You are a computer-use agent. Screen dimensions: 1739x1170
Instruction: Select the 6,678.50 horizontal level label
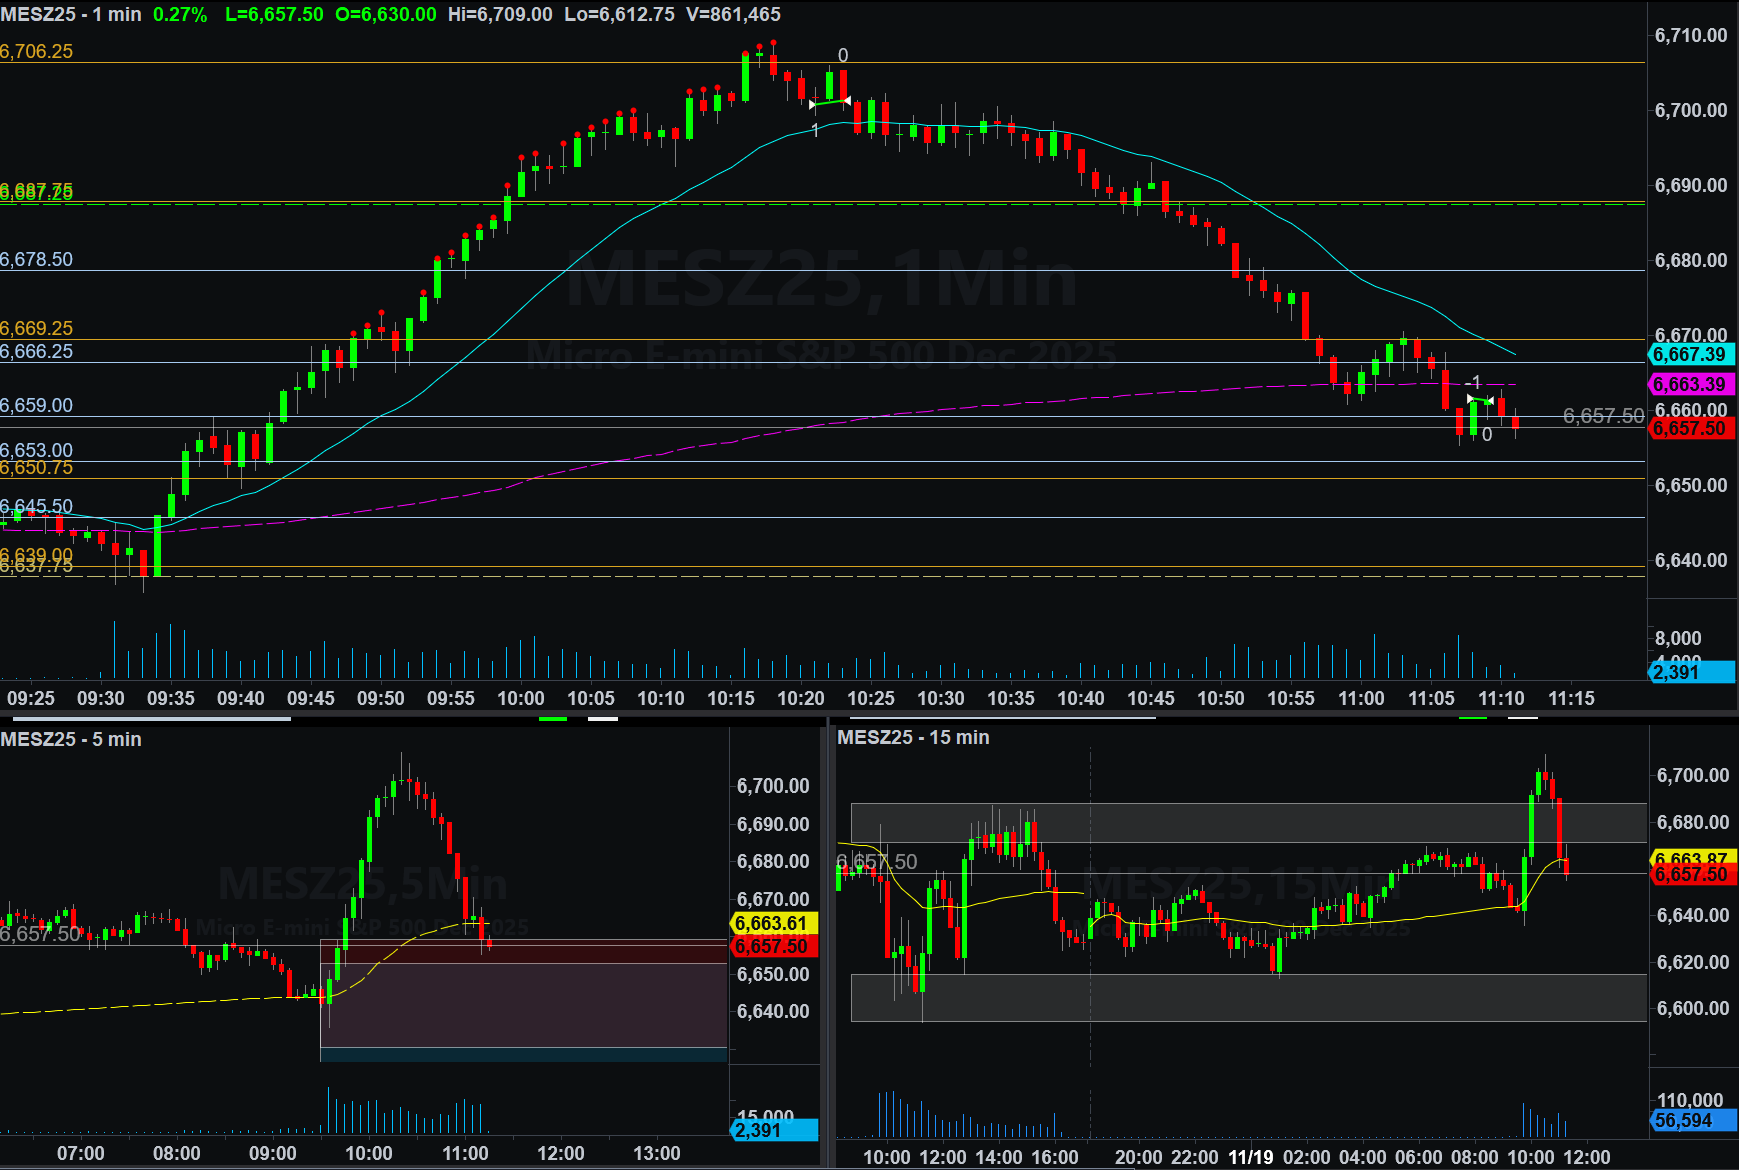pyautogui.click(x=37, y=260)
